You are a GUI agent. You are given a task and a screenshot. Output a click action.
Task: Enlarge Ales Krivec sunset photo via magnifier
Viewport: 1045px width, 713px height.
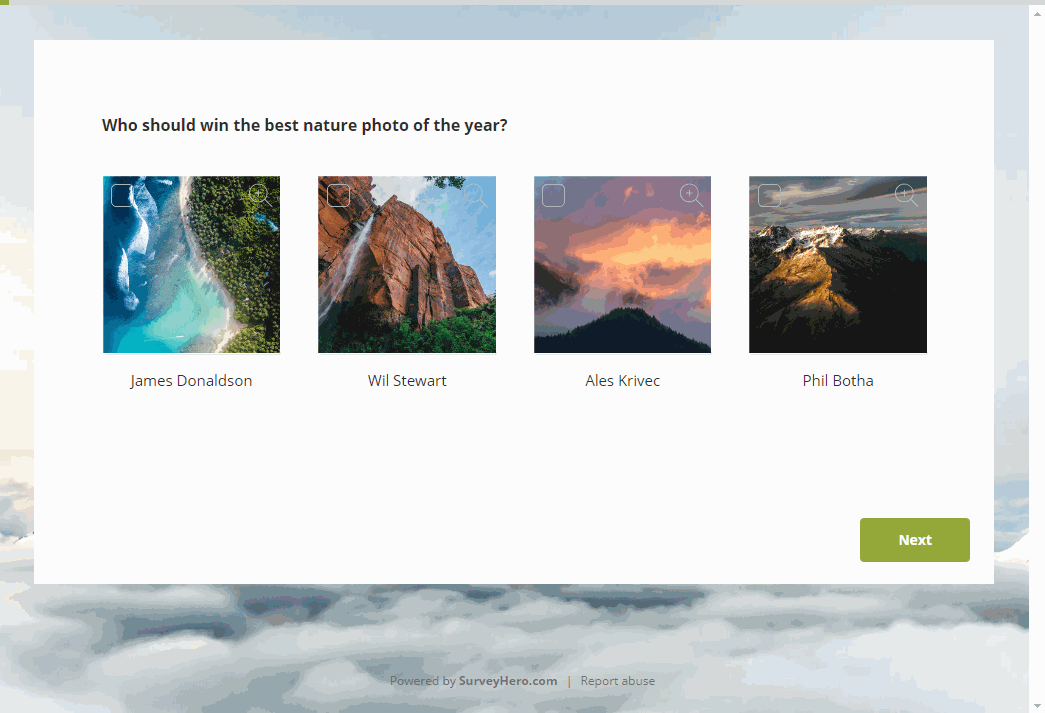coord(691,196)
